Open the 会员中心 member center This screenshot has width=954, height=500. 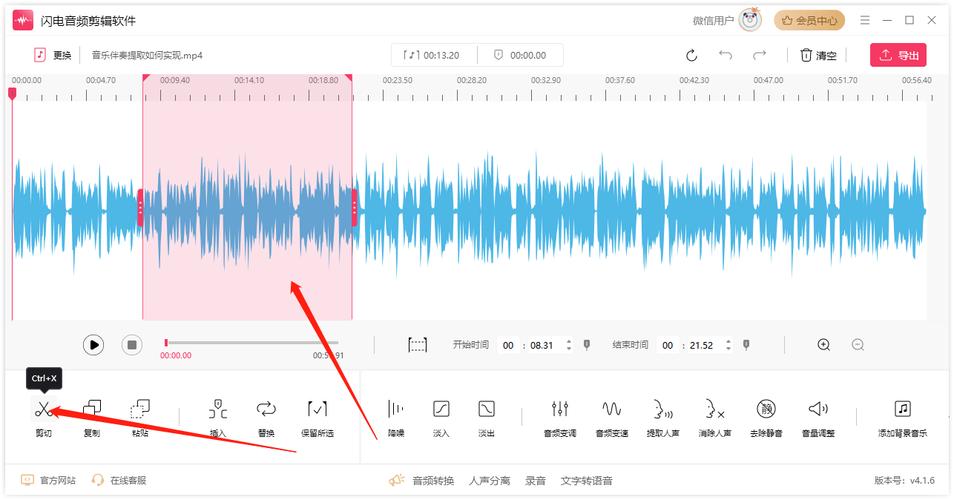coord(809,21)
